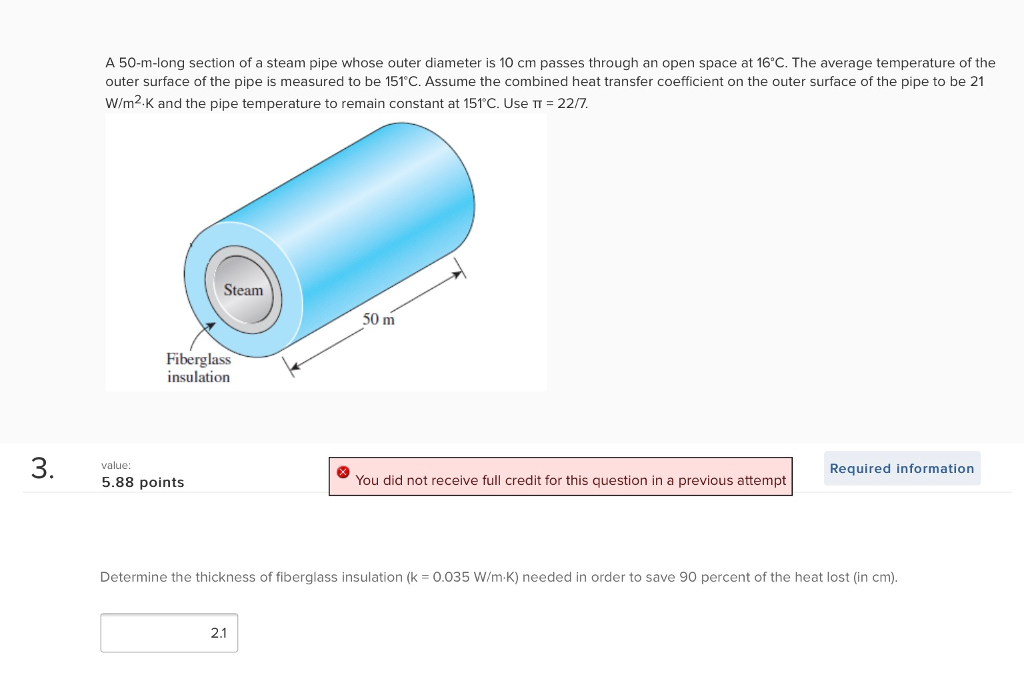Click the problem statement paragraph at top

point(550,82)
